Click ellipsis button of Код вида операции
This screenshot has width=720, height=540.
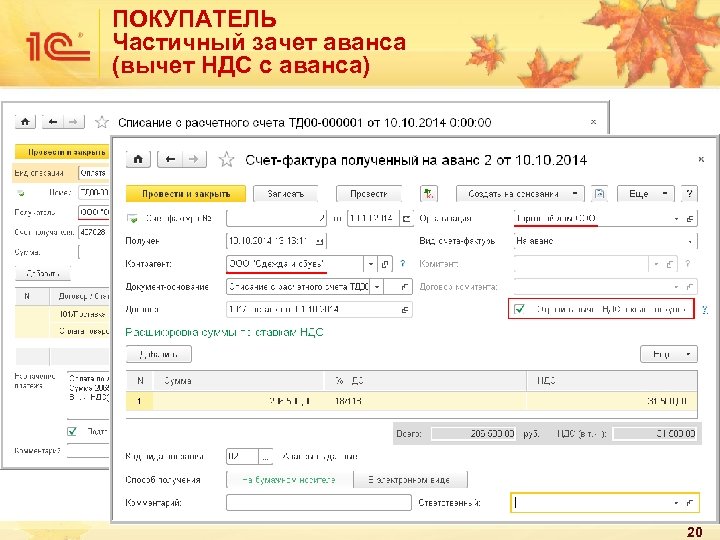266,456
